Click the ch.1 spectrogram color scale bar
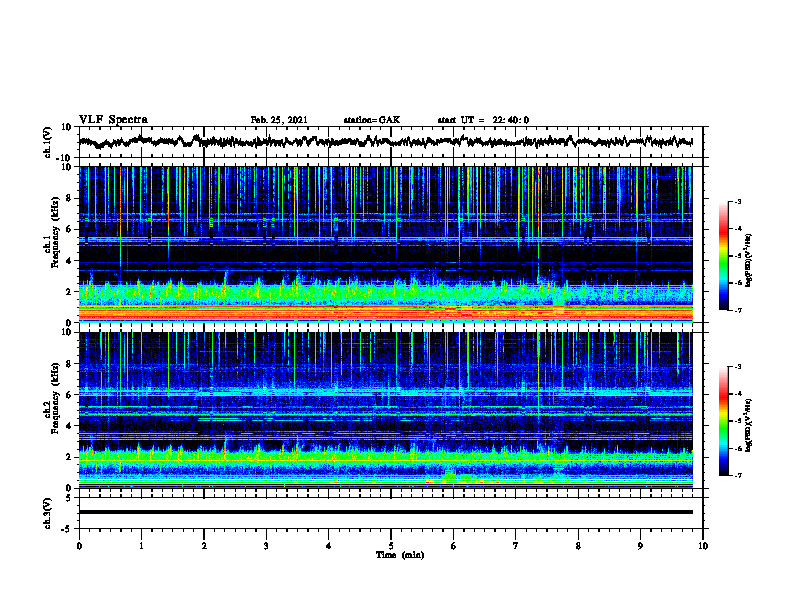 [x=724, y=256]
